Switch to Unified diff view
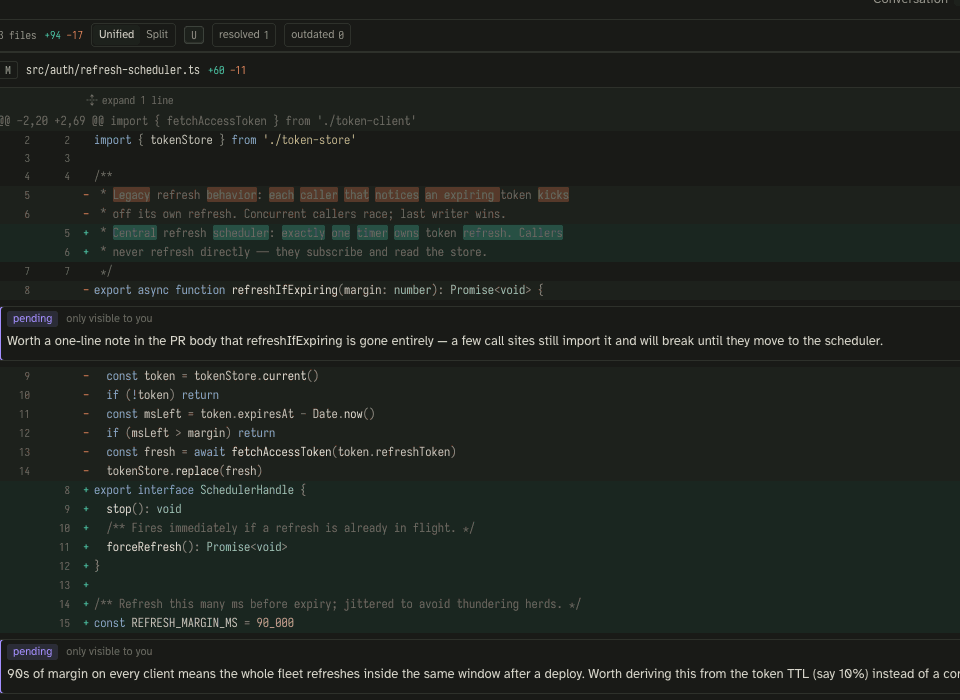 (x=116, y=34)
